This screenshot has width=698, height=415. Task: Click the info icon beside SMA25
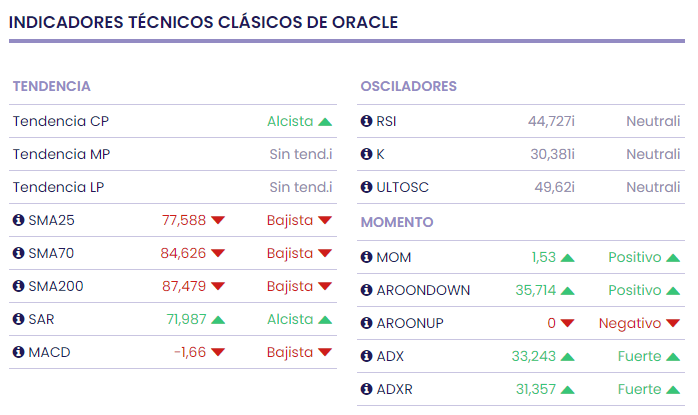18,220
